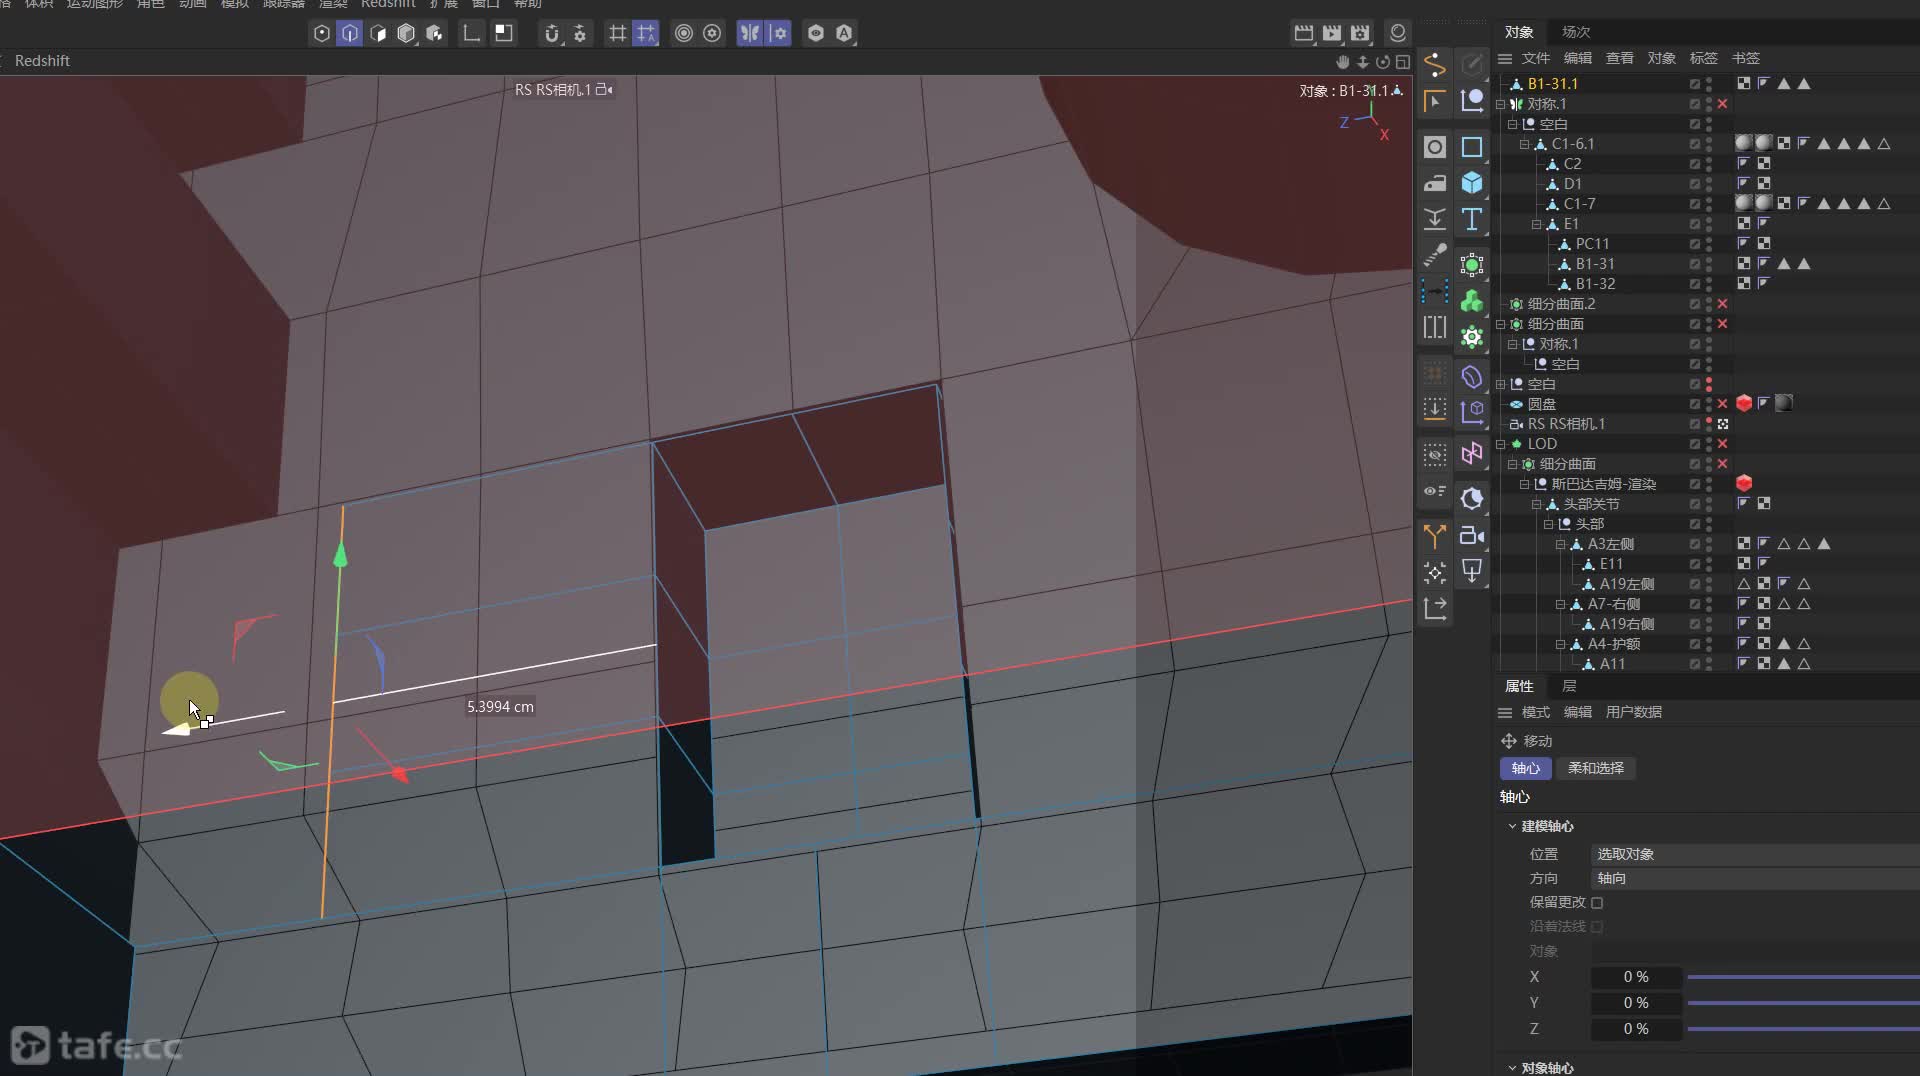Switch to the 场次 tab
1920x1076 pixels.
point(1576,32)
